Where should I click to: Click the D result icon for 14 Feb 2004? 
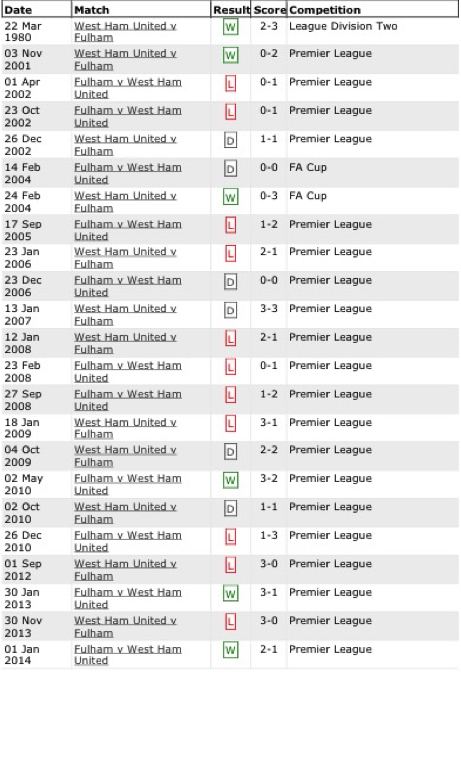(230, 169)
